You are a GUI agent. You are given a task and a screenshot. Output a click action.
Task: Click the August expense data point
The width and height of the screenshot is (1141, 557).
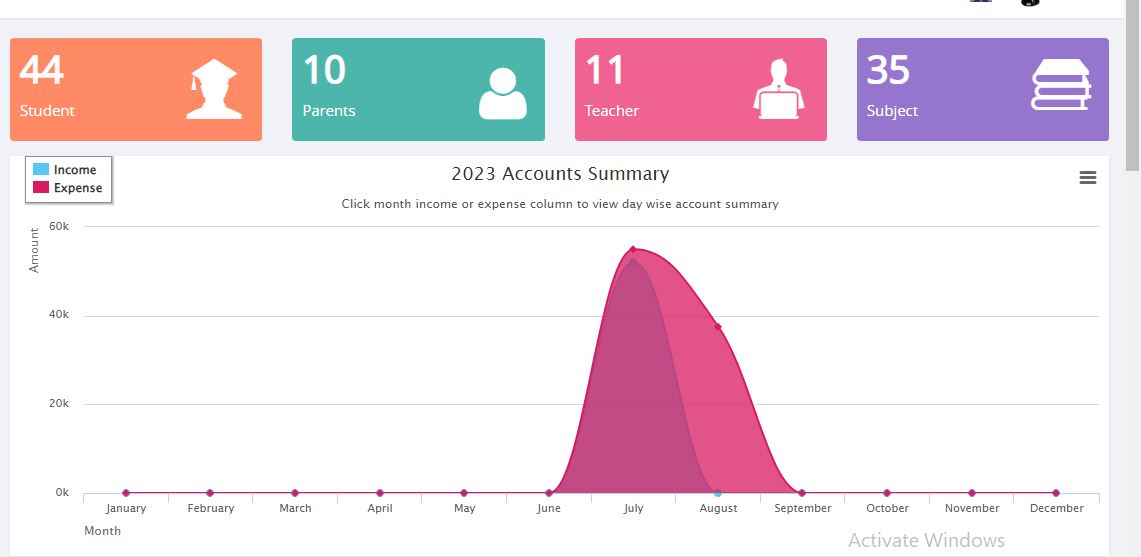[718, 327]
